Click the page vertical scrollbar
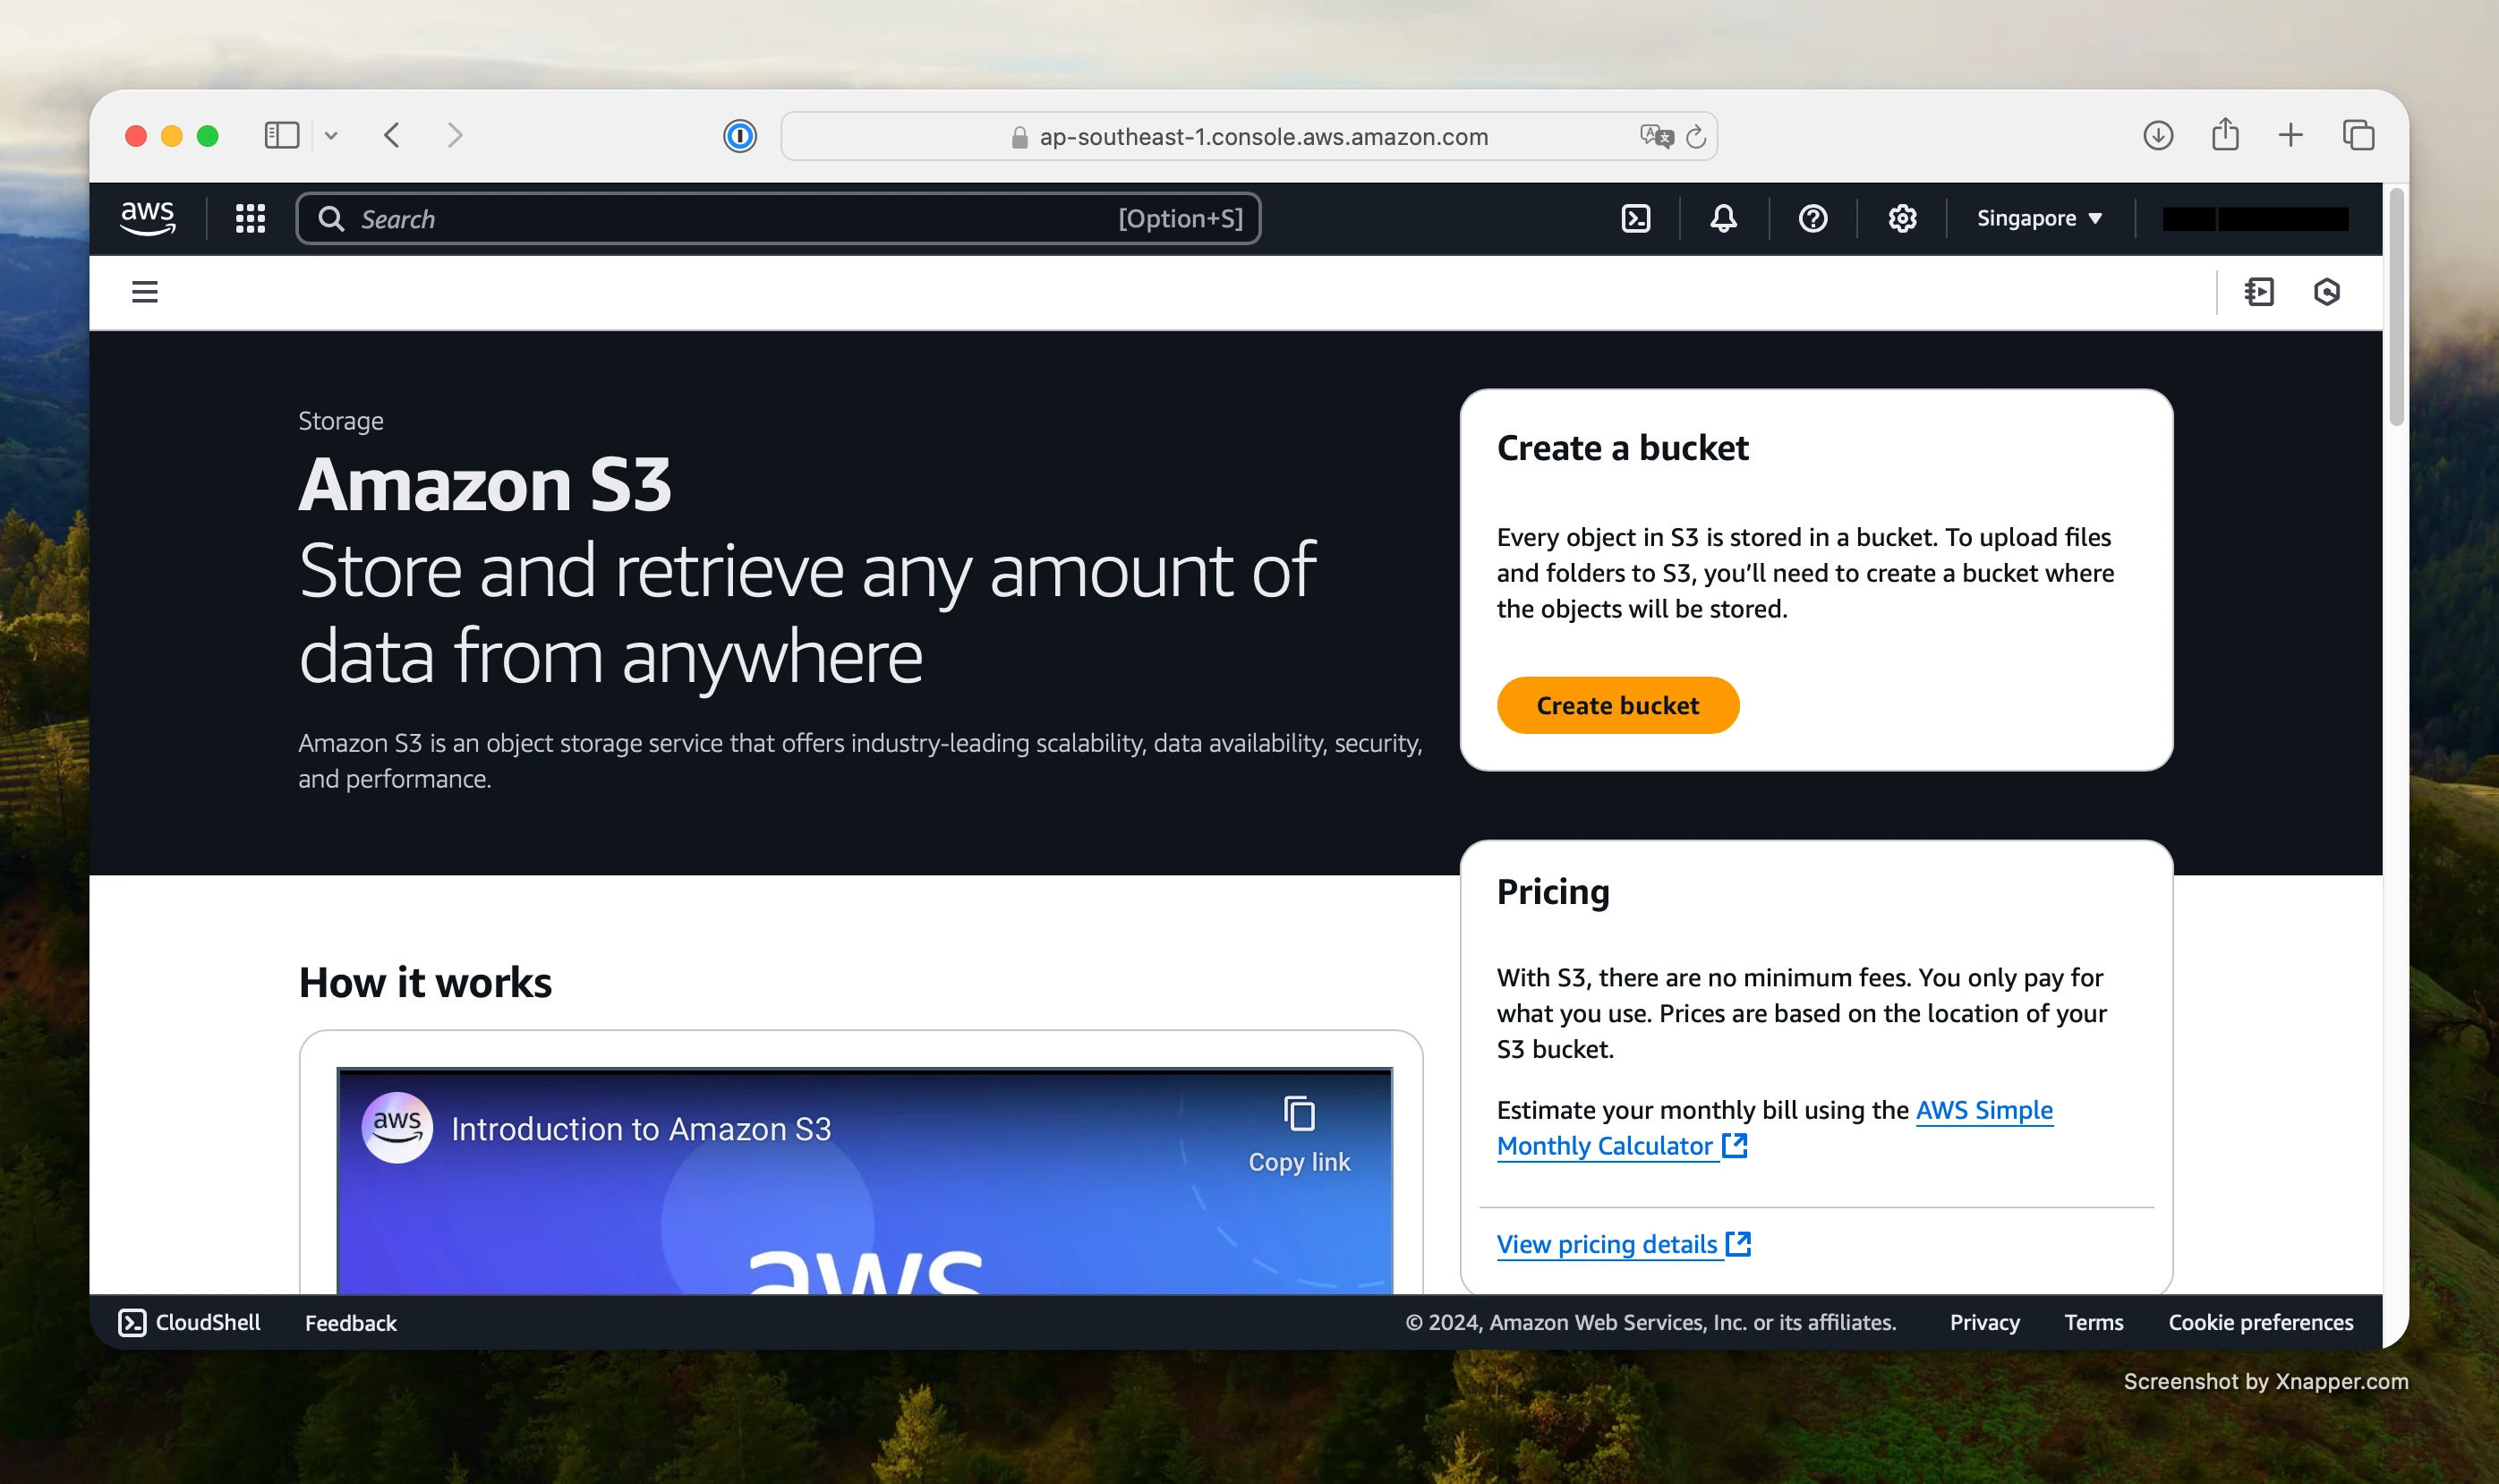Image resolution: width=2499 pixels, height=1484 pixels. 2396,308
